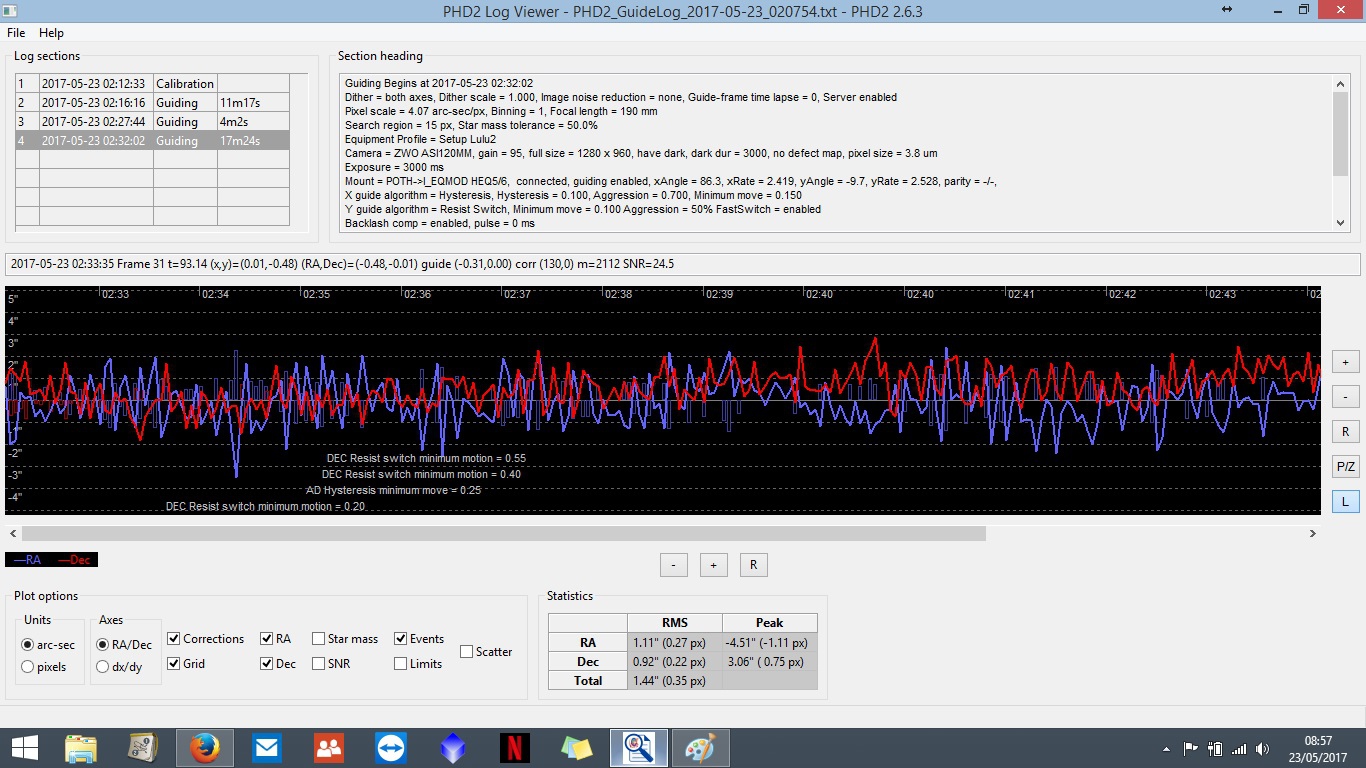Select the Guiding 17m24s log section

tap(152, 141)
